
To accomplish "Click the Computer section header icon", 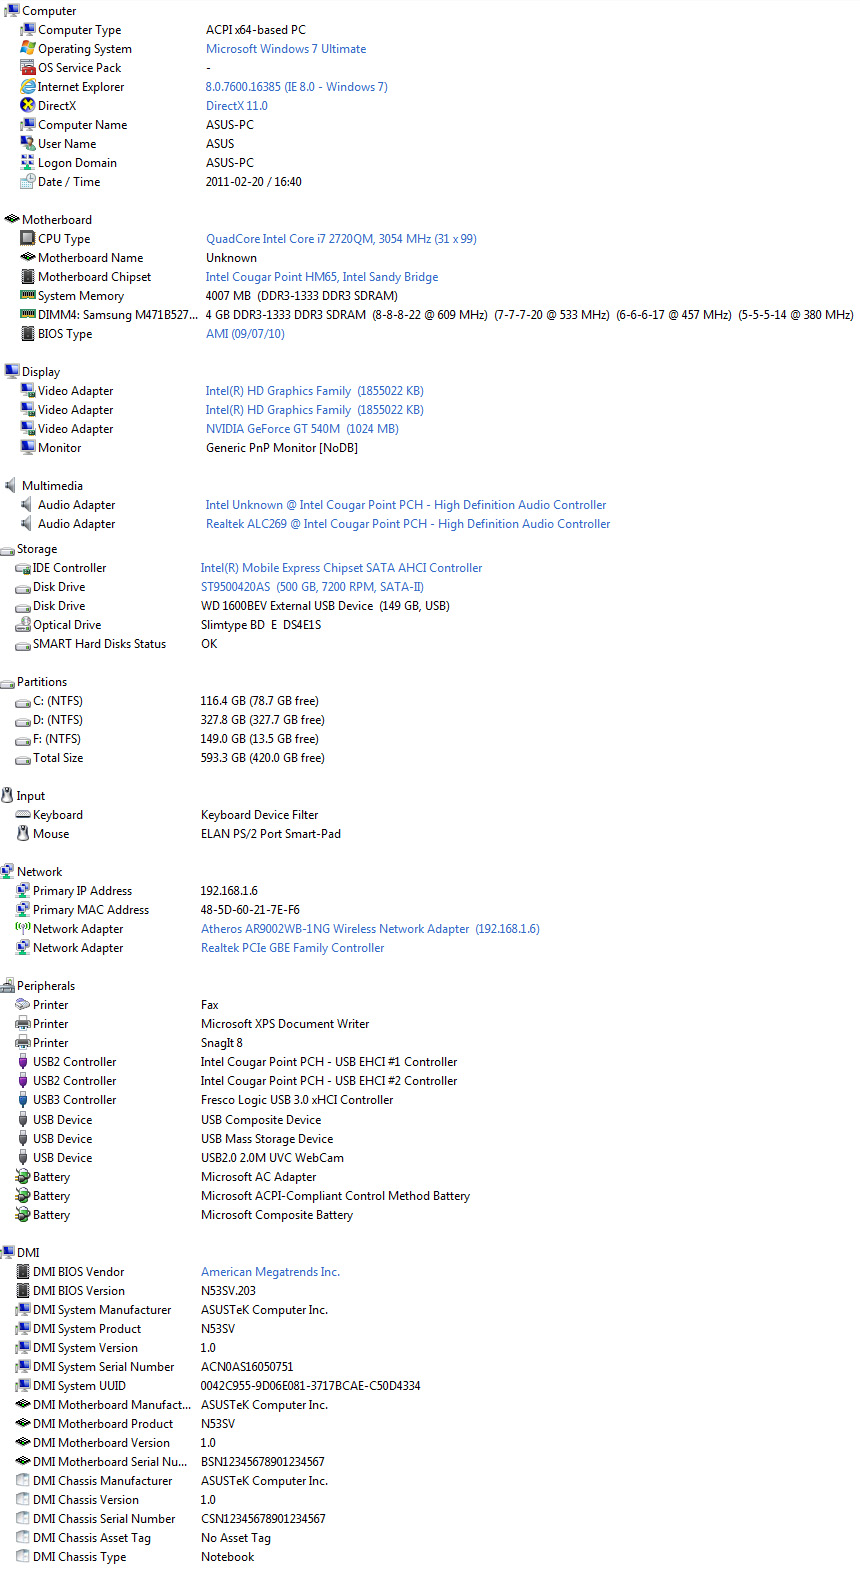I will coord(12,10).
